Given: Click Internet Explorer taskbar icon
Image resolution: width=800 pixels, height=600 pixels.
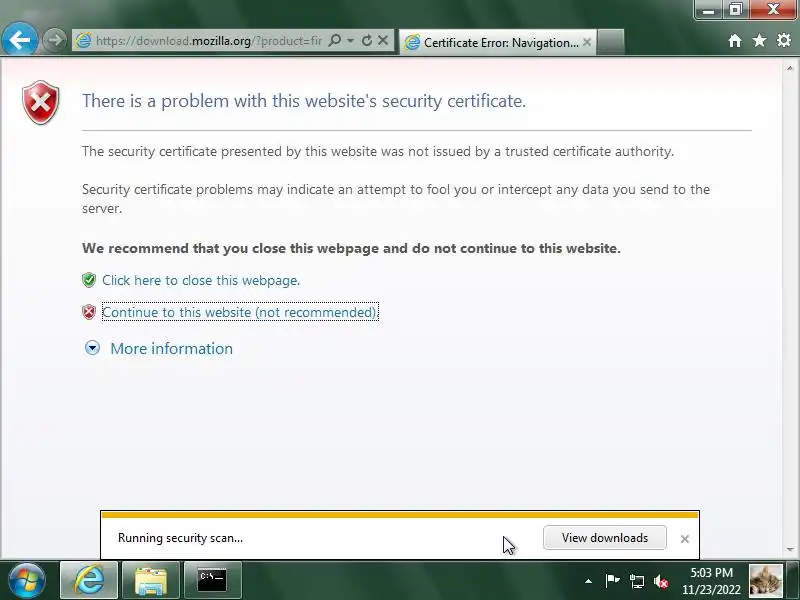Looking at the screenshot, I should pyautogui.click(x=89, y=580).
